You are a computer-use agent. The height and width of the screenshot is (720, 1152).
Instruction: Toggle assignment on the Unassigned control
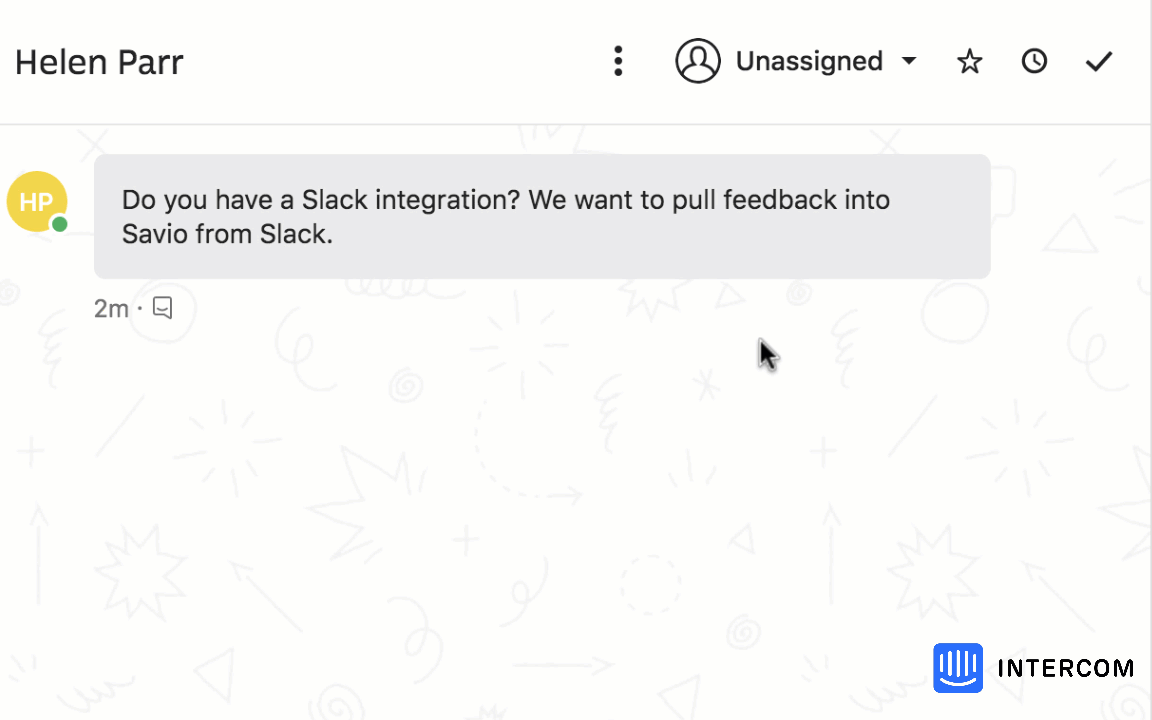tap(809, 61)
